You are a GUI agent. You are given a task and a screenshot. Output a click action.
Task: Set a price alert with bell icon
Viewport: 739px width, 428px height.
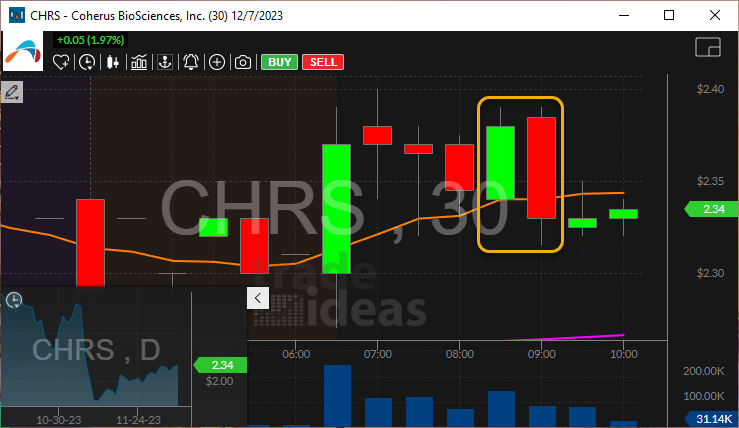(191, 62)
